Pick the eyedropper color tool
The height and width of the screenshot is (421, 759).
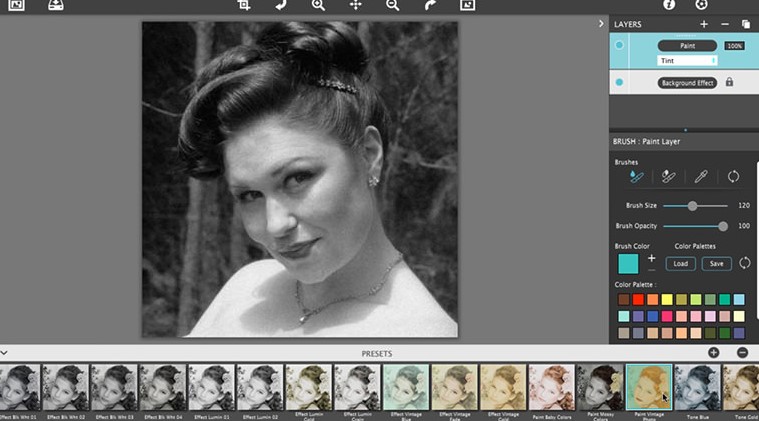click(701, 177)
